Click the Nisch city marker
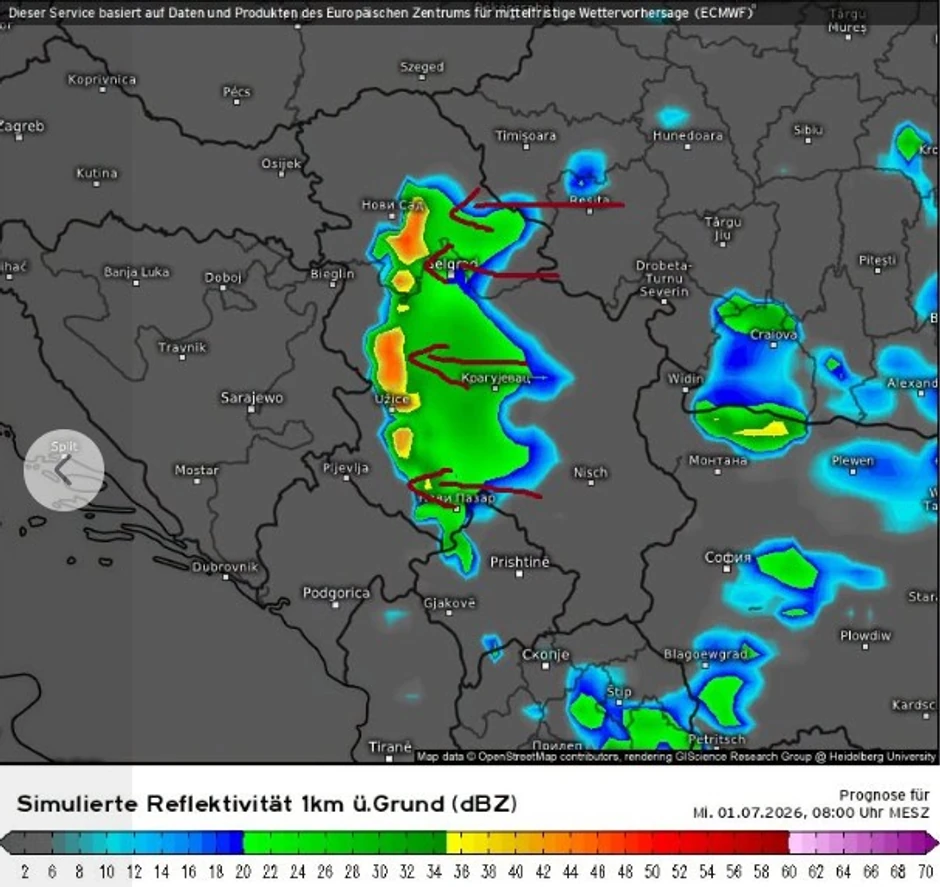 click(590, 482)
